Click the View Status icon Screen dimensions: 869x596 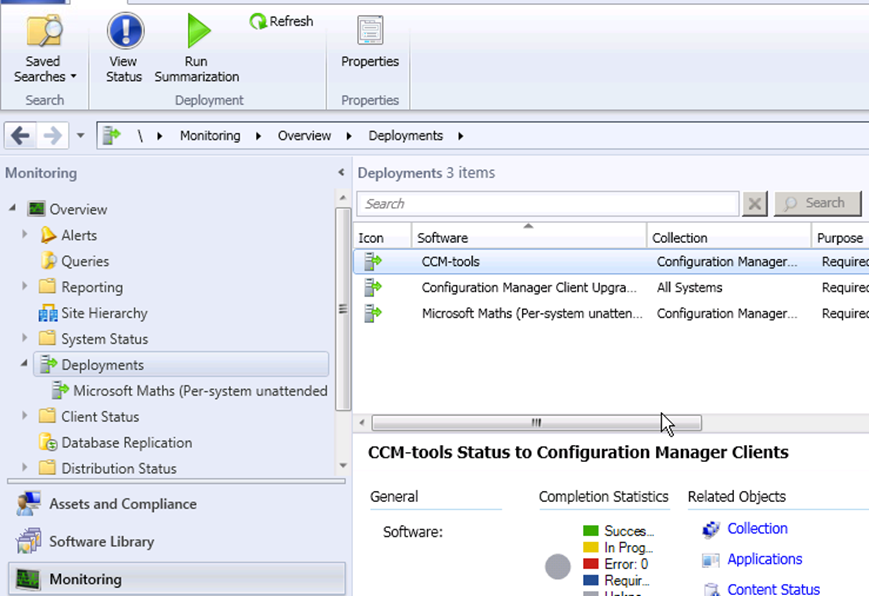(125, 30)
